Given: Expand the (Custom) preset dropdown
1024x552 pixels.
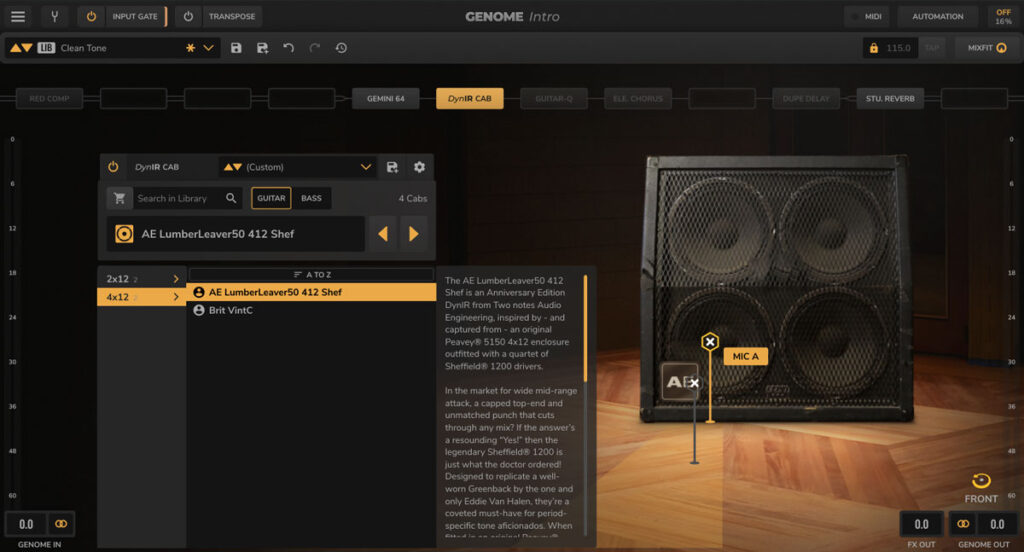Looking at the screenshot, I should click(x=366, y=167).
